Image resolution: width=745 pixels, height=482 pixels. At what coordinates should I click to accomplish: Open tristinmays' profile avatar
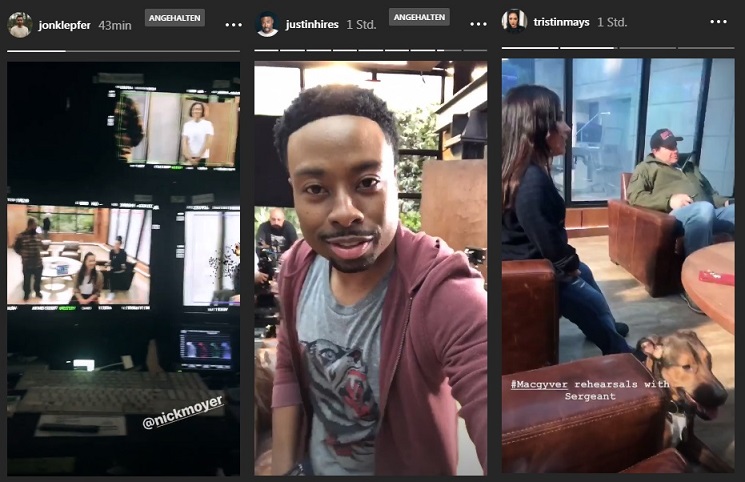pyautogui.click(x=515, y=22)
